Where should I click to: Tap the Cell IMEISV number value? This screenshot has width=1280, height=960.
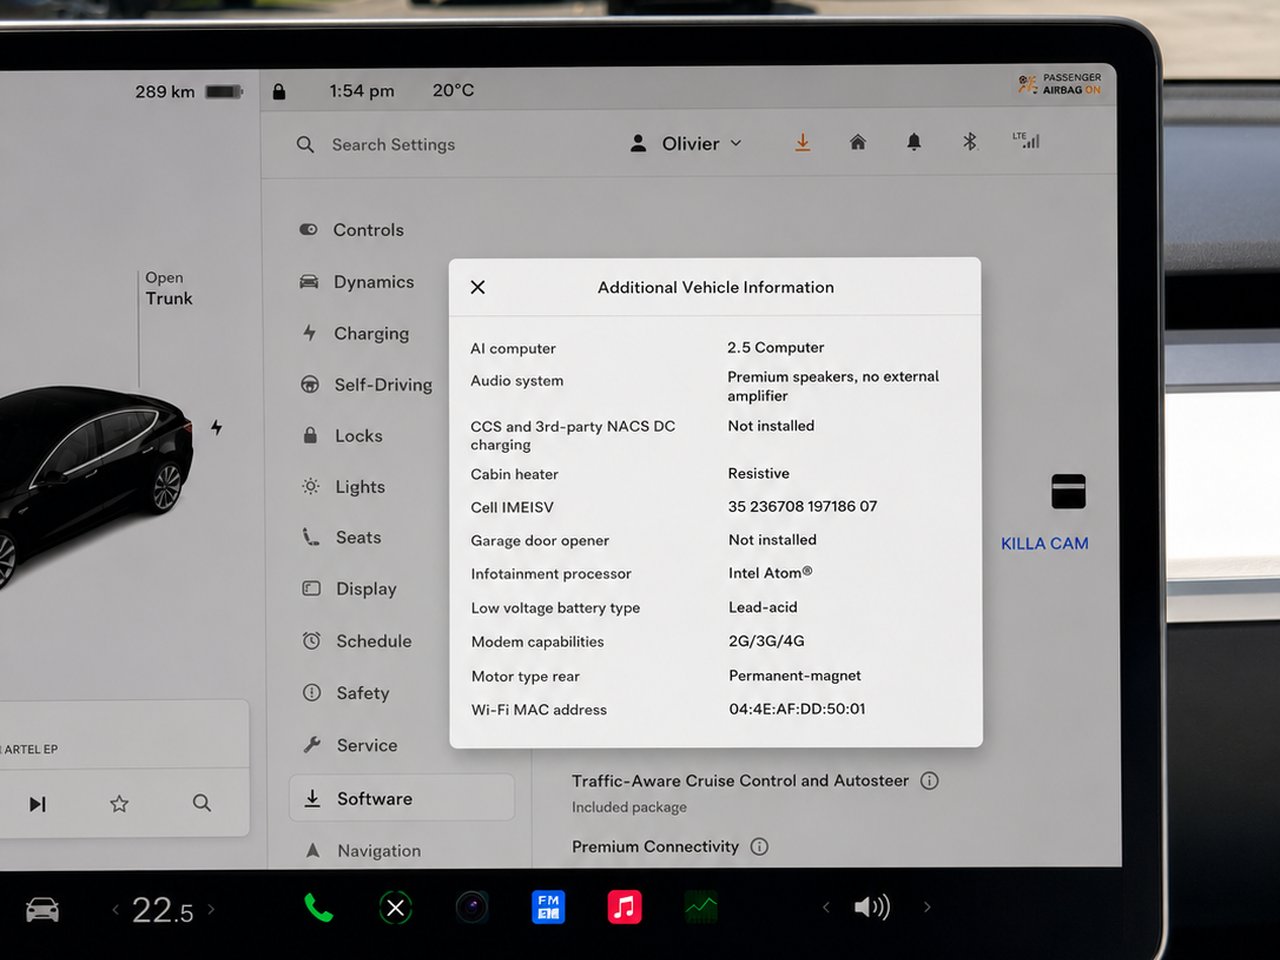click(x=802, y=507)
